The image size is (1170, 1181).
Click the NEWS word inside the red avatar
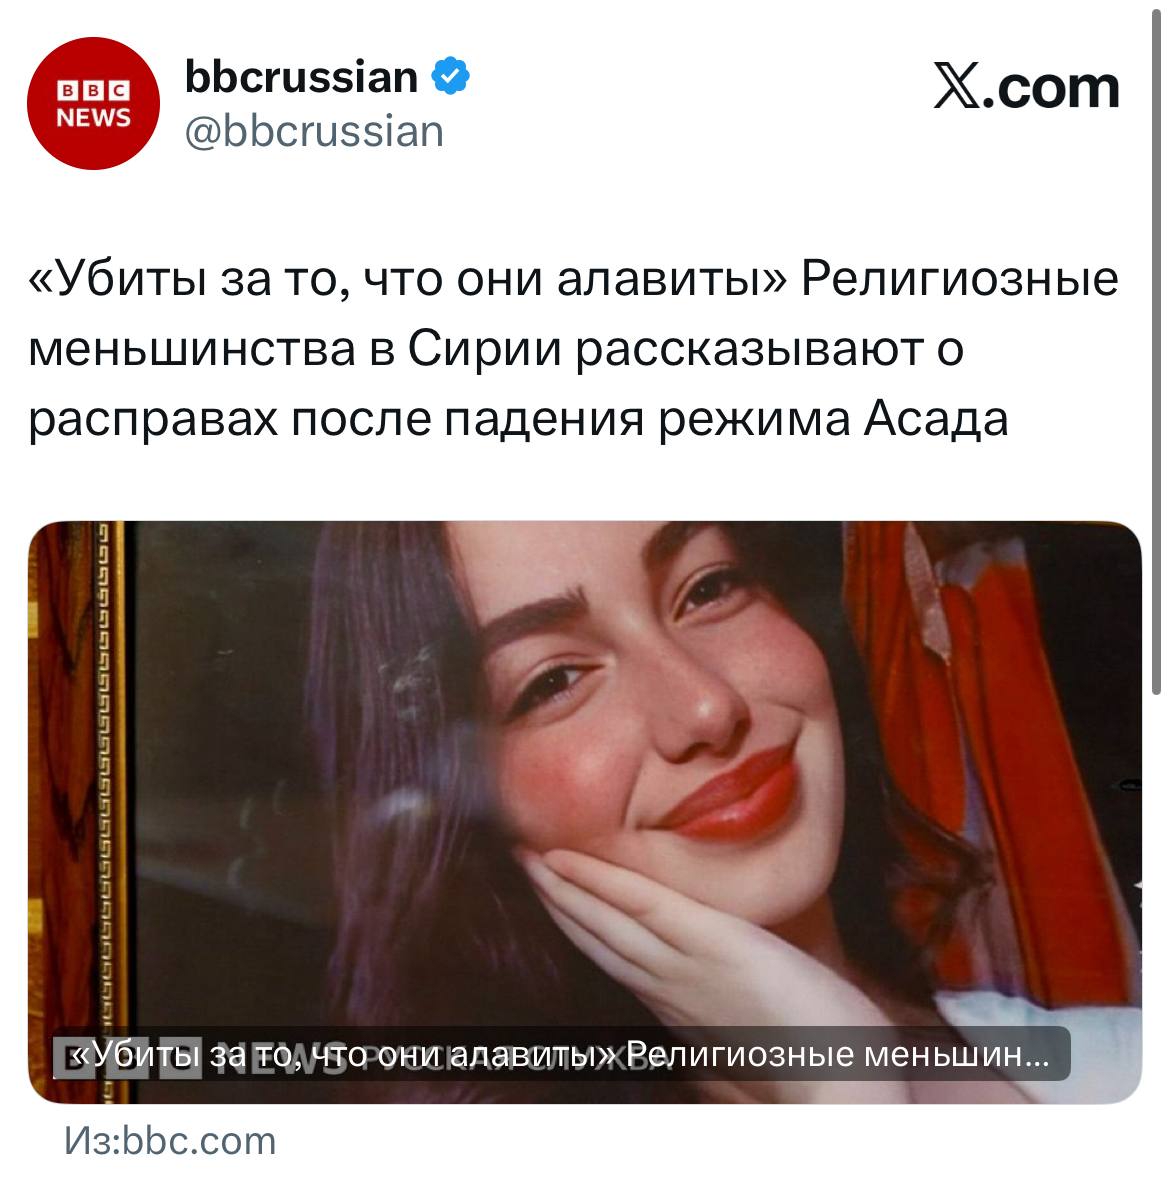93,117
